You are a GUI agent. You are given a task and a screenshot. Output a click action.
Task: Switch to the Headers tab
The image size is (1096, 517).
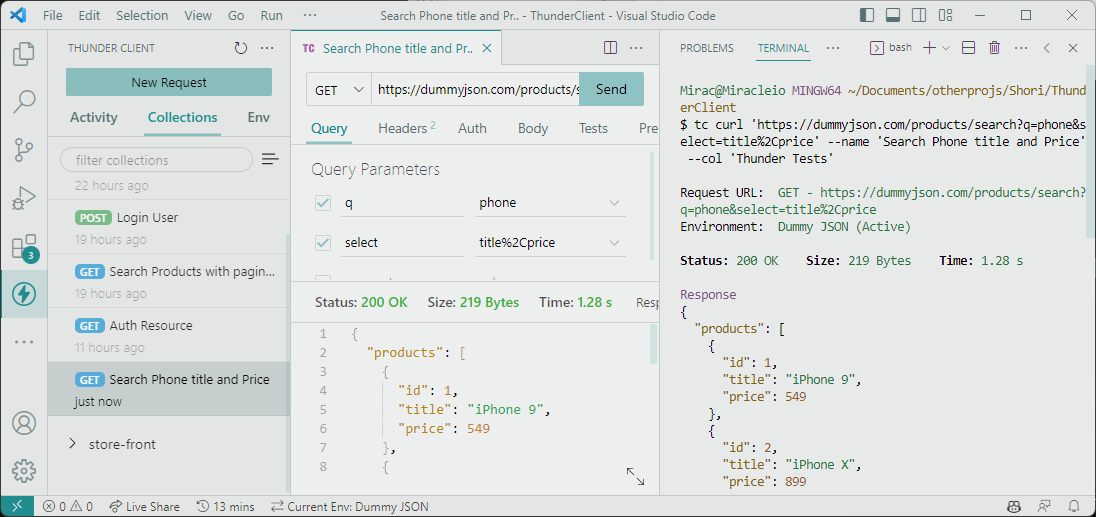point(406,128)
